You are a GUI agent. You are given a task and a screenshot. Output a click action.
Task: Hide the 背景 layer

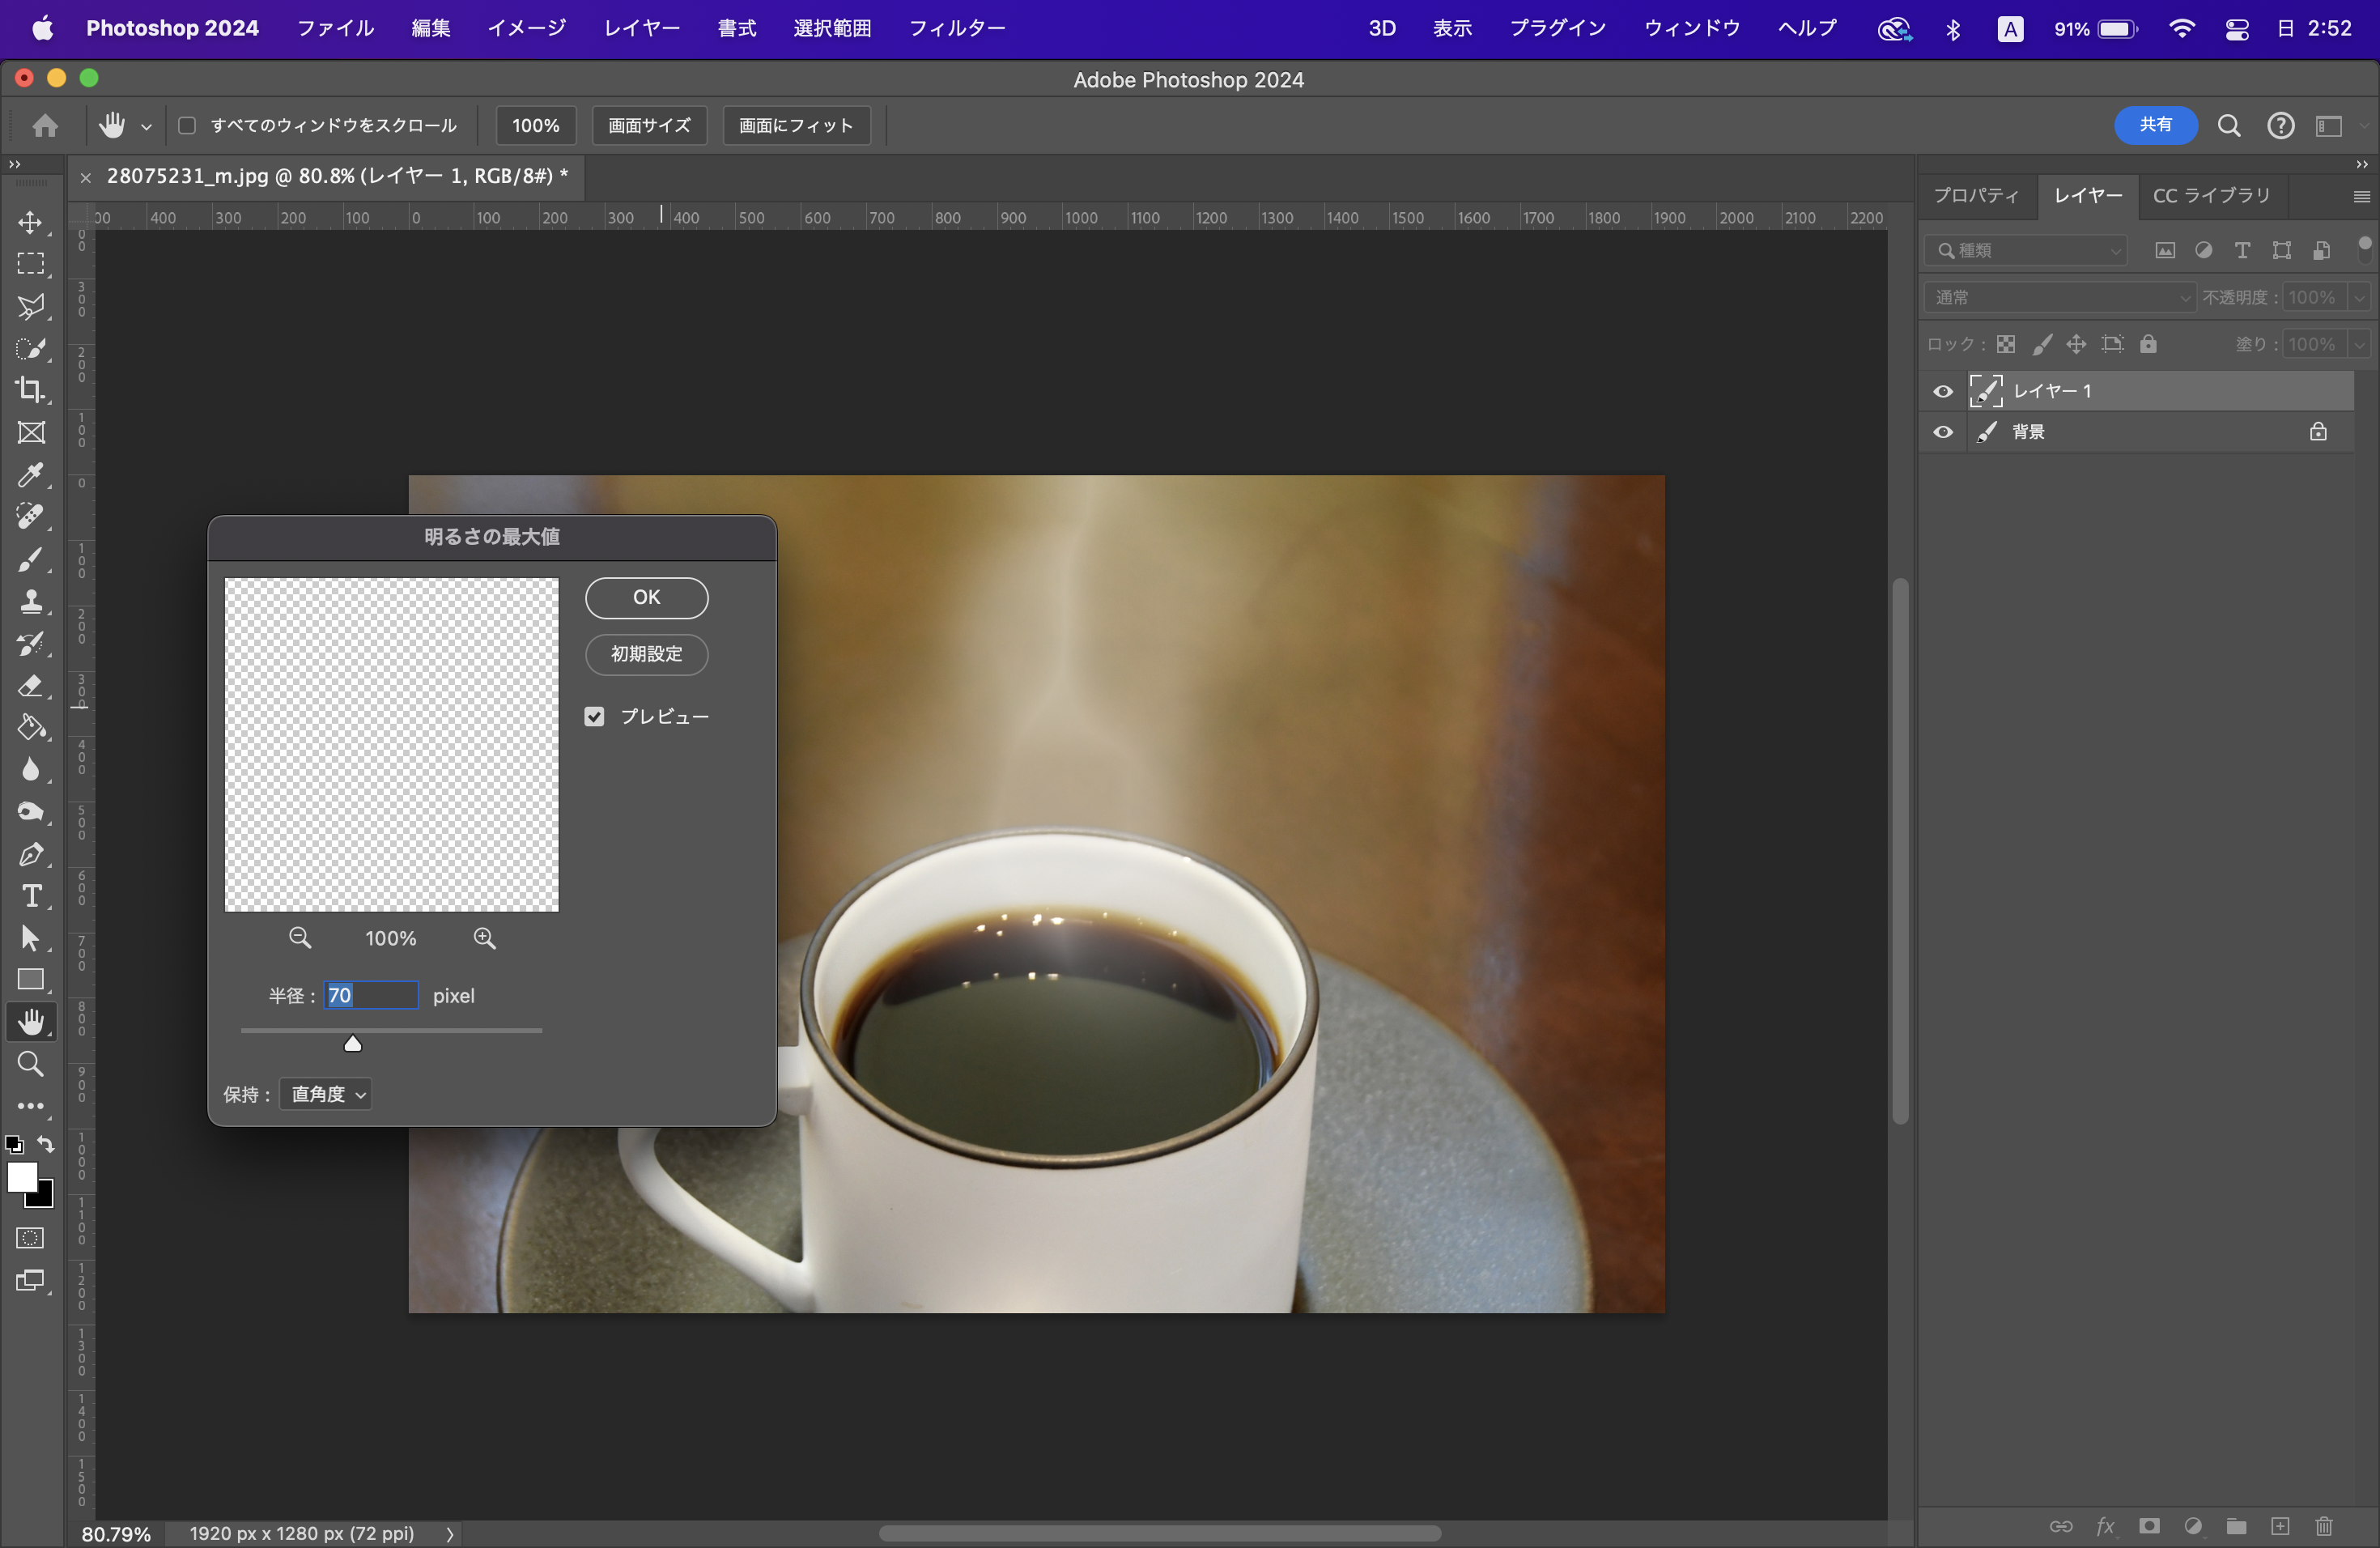[1942, 432]
